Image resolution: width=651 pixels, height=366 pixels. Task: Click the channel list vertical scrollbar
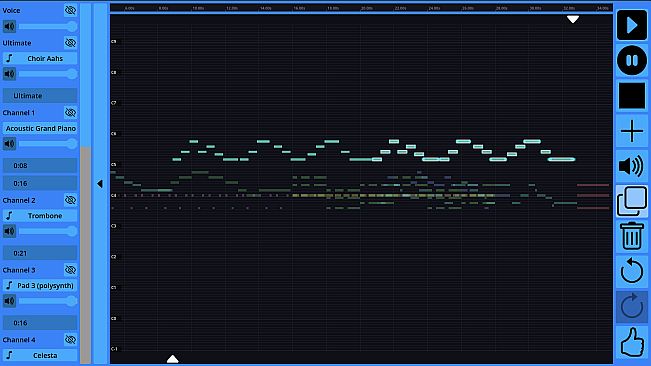tap(86, 254)
